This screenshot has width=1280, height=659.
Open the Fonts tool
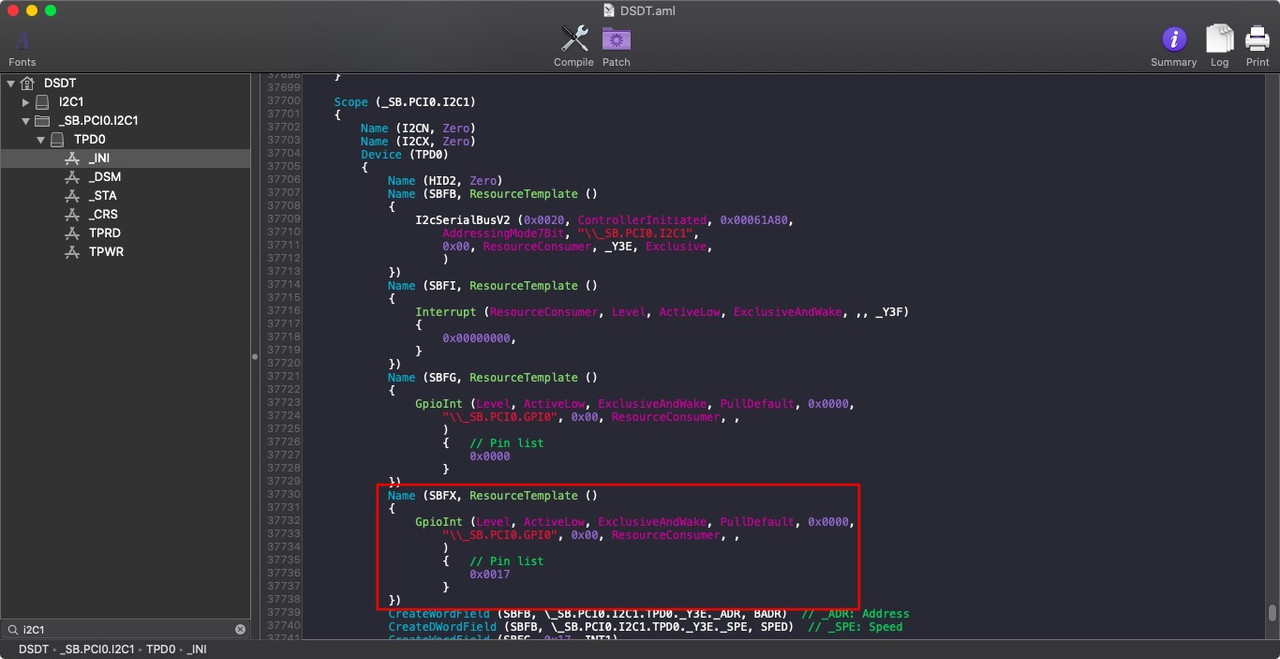click(x=22, y=47)
